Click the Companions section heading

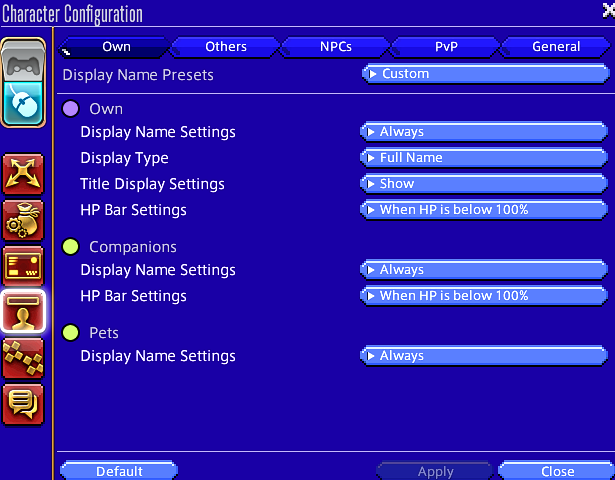point(133,247)
